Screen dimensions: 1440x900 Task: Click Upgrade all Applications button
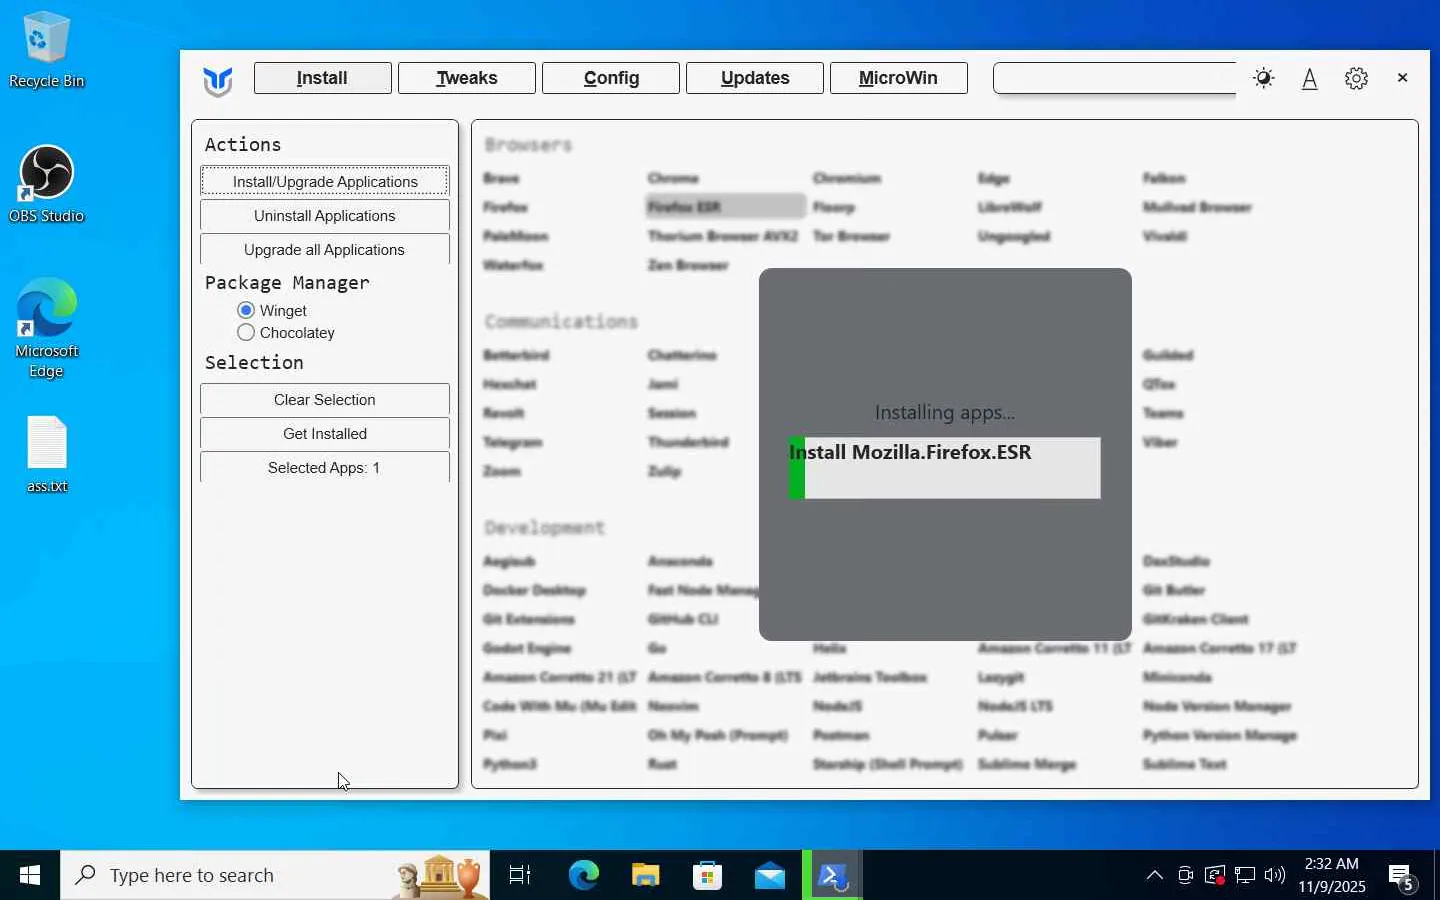325,249
